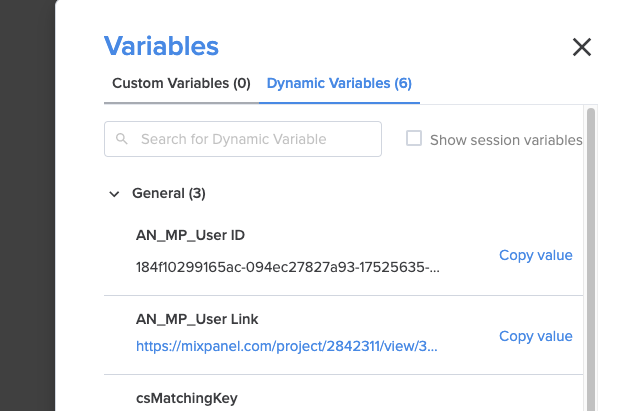
Task: Select the Dynamic Variables (6) tab
Action: [339, 83]
